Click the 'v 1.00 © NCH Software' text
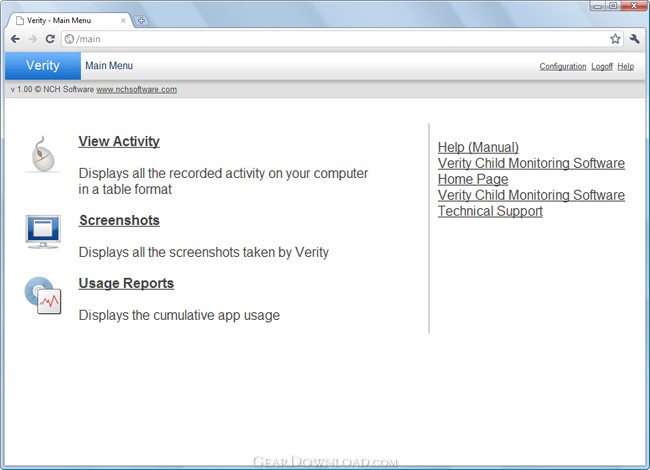The width and height of the screenshot is (650, 470). 52,90
